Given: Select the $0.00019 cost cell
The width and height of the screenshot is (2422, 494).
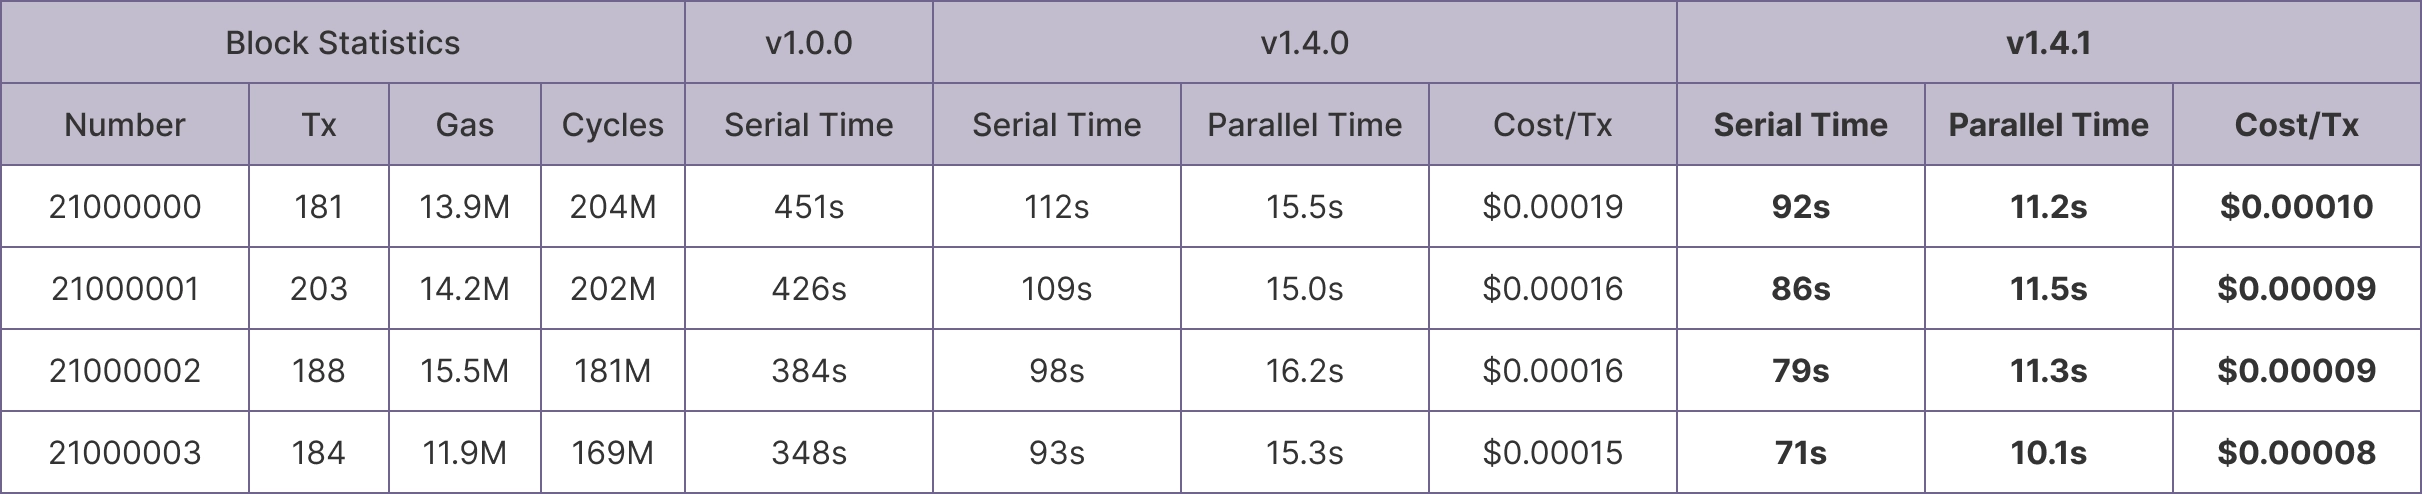Looking at the screenshot, I should [x=1552, y=207].
